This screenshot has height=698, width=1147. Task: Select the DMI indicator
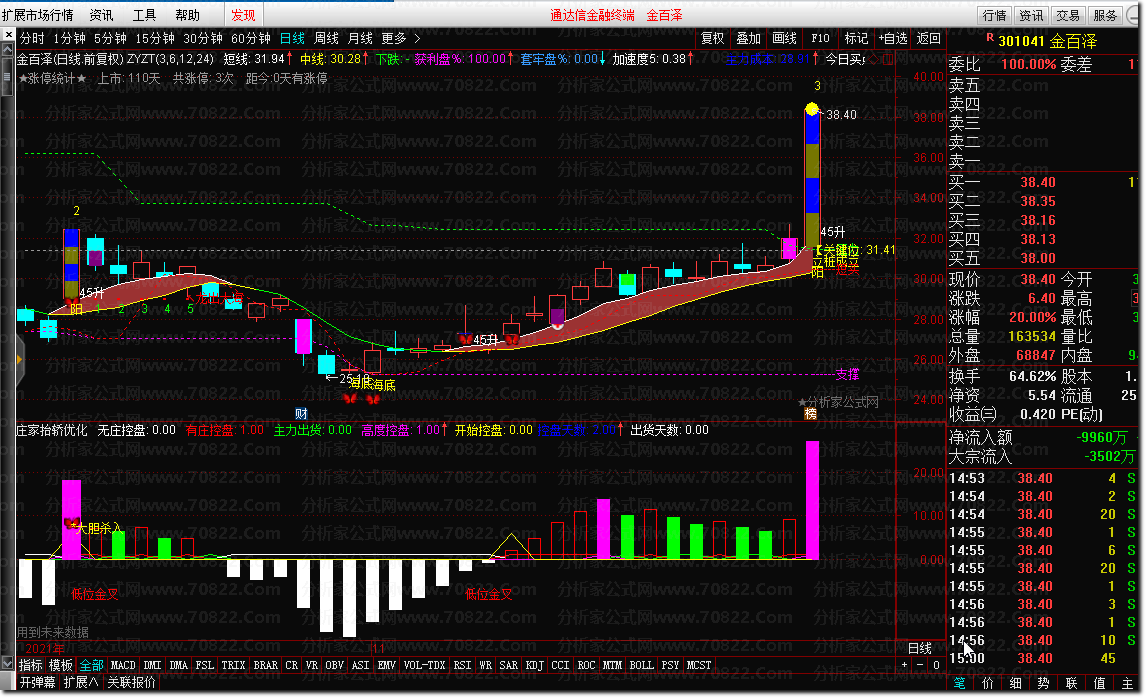point(152,665)
